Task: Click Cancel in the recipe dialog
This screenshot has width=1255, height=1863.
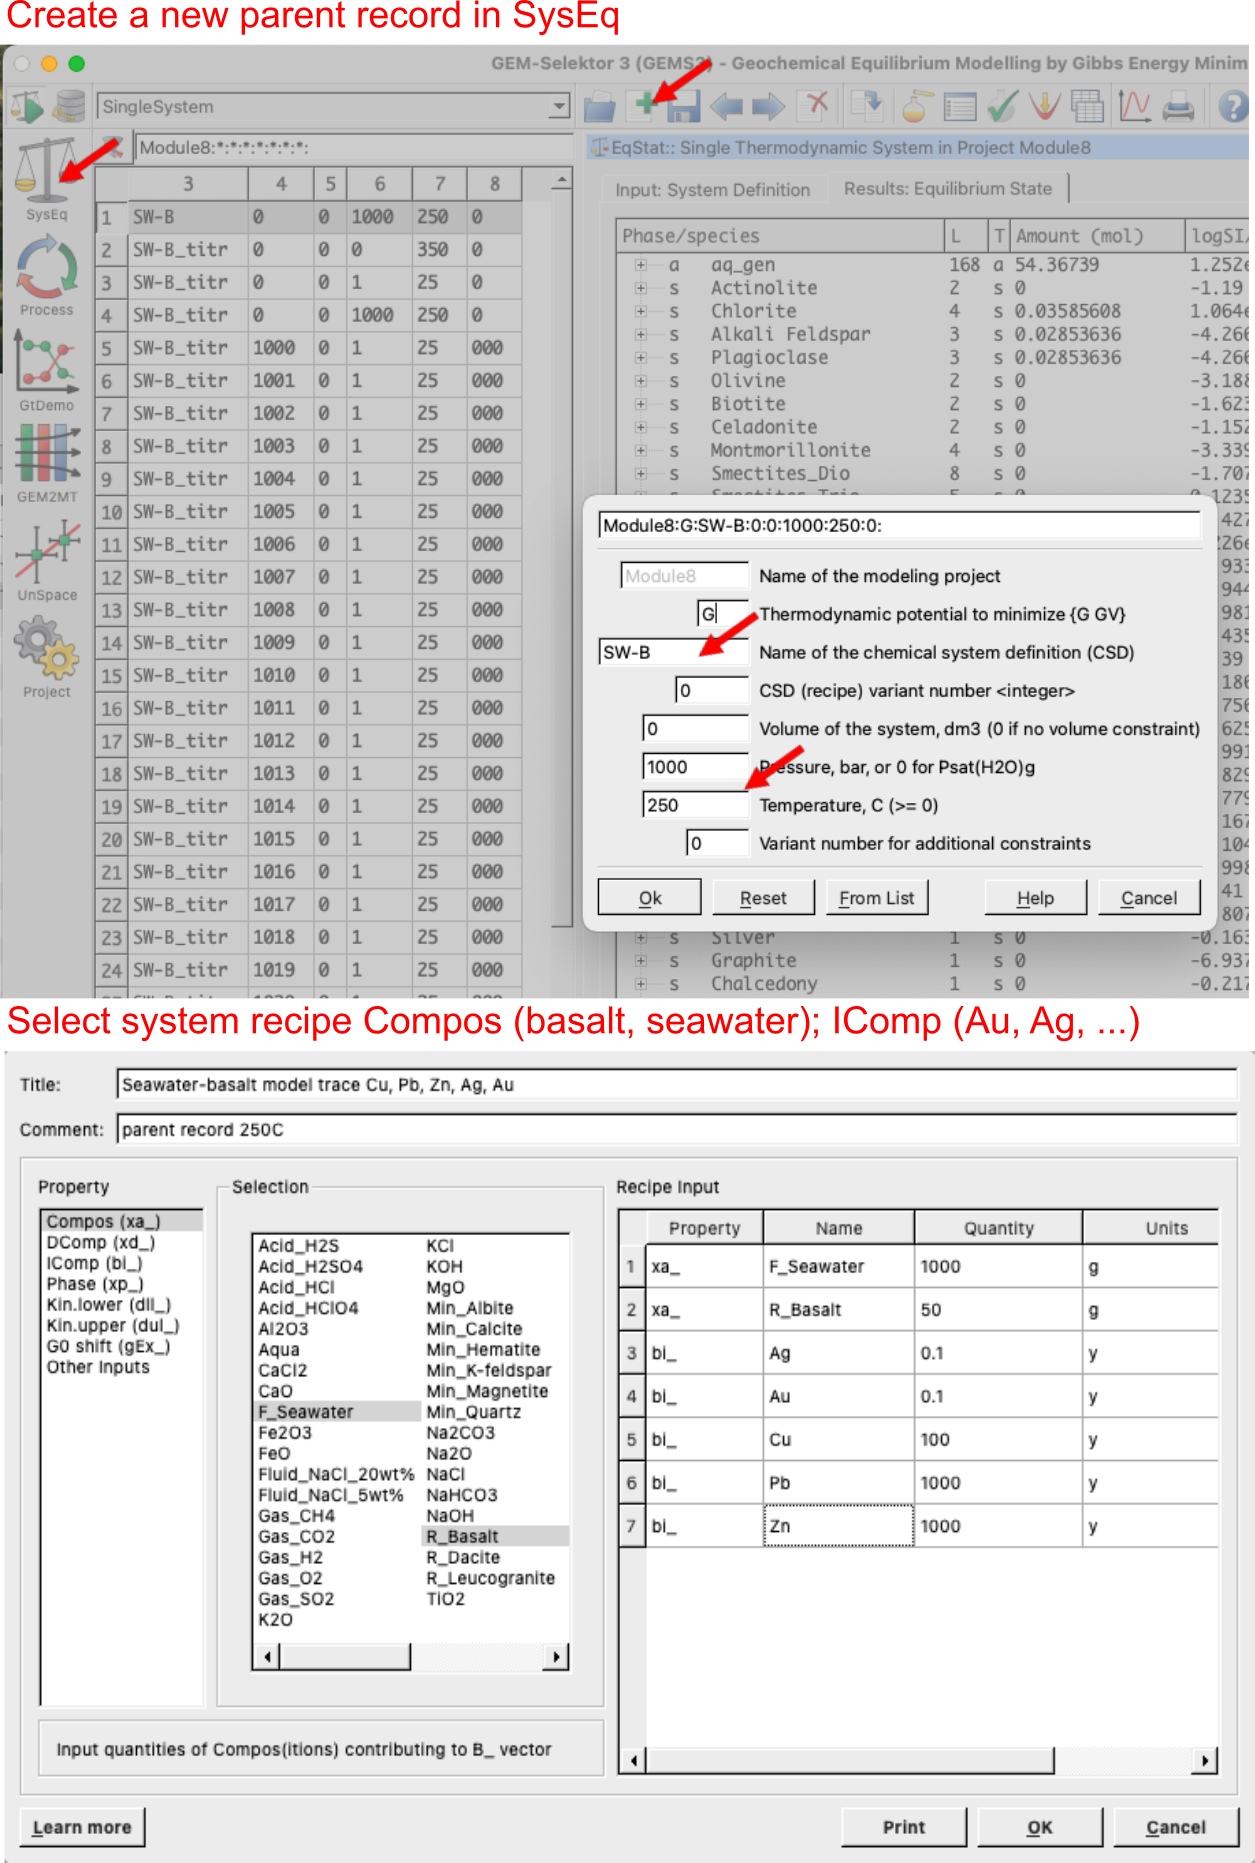Action: [1175, 1827]
